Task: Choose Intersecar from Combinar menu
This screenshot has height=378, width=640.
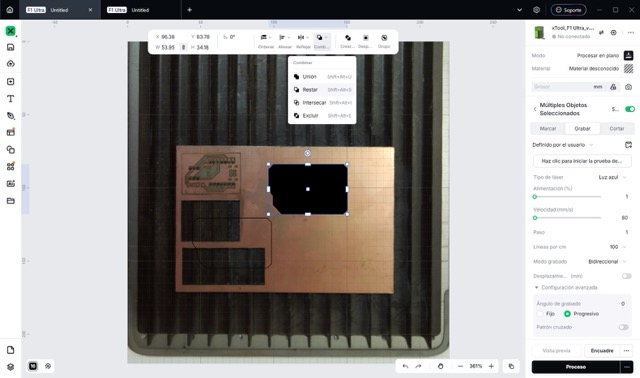Action: [322, 103]
